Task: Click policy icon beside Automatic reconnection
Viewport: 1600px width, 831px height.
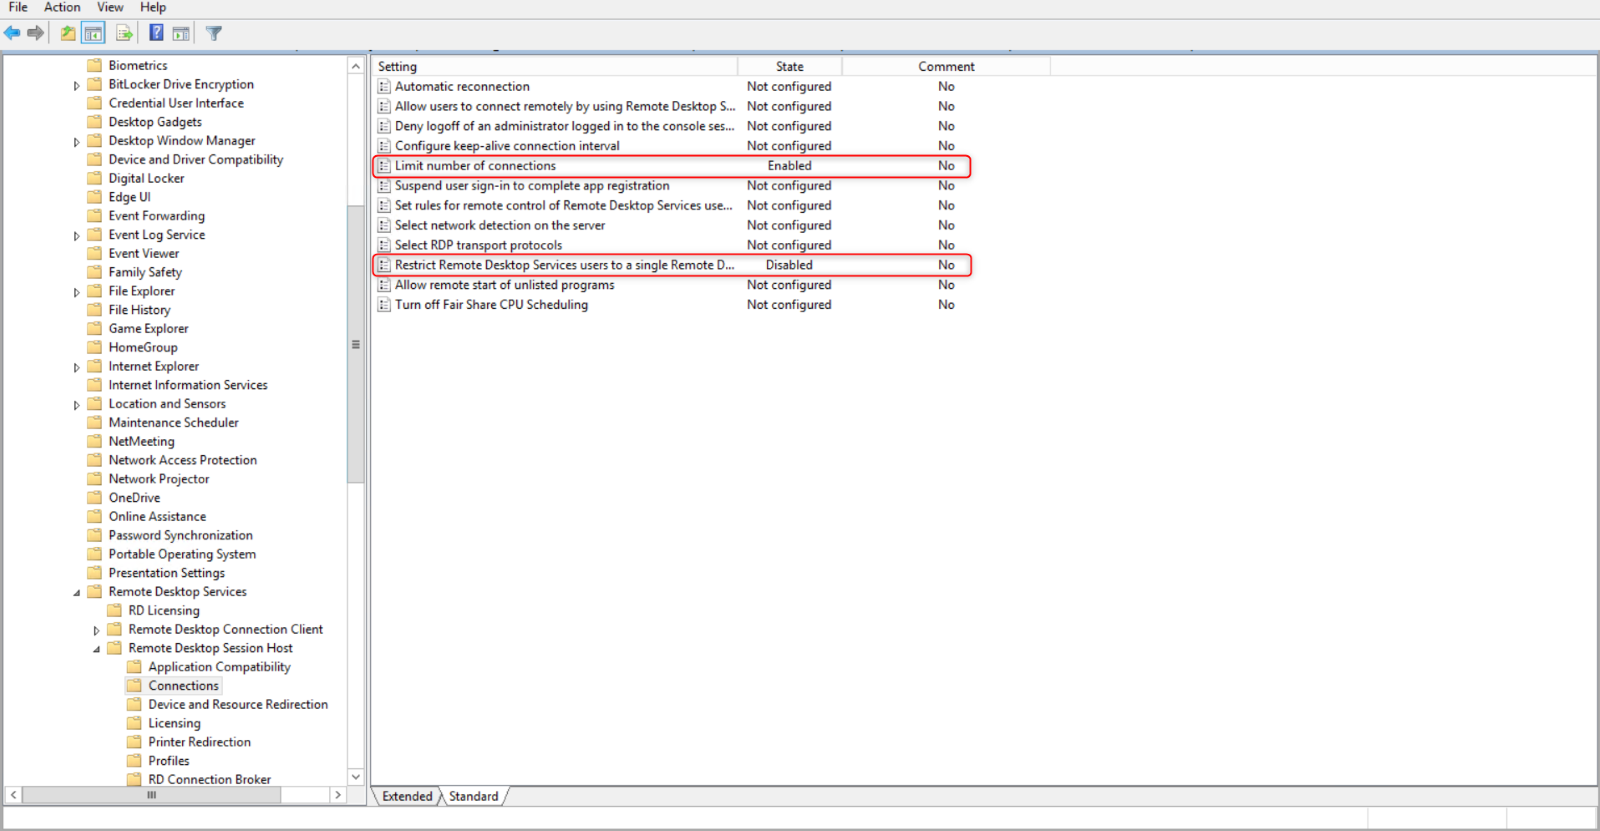Action: (384, 86)
